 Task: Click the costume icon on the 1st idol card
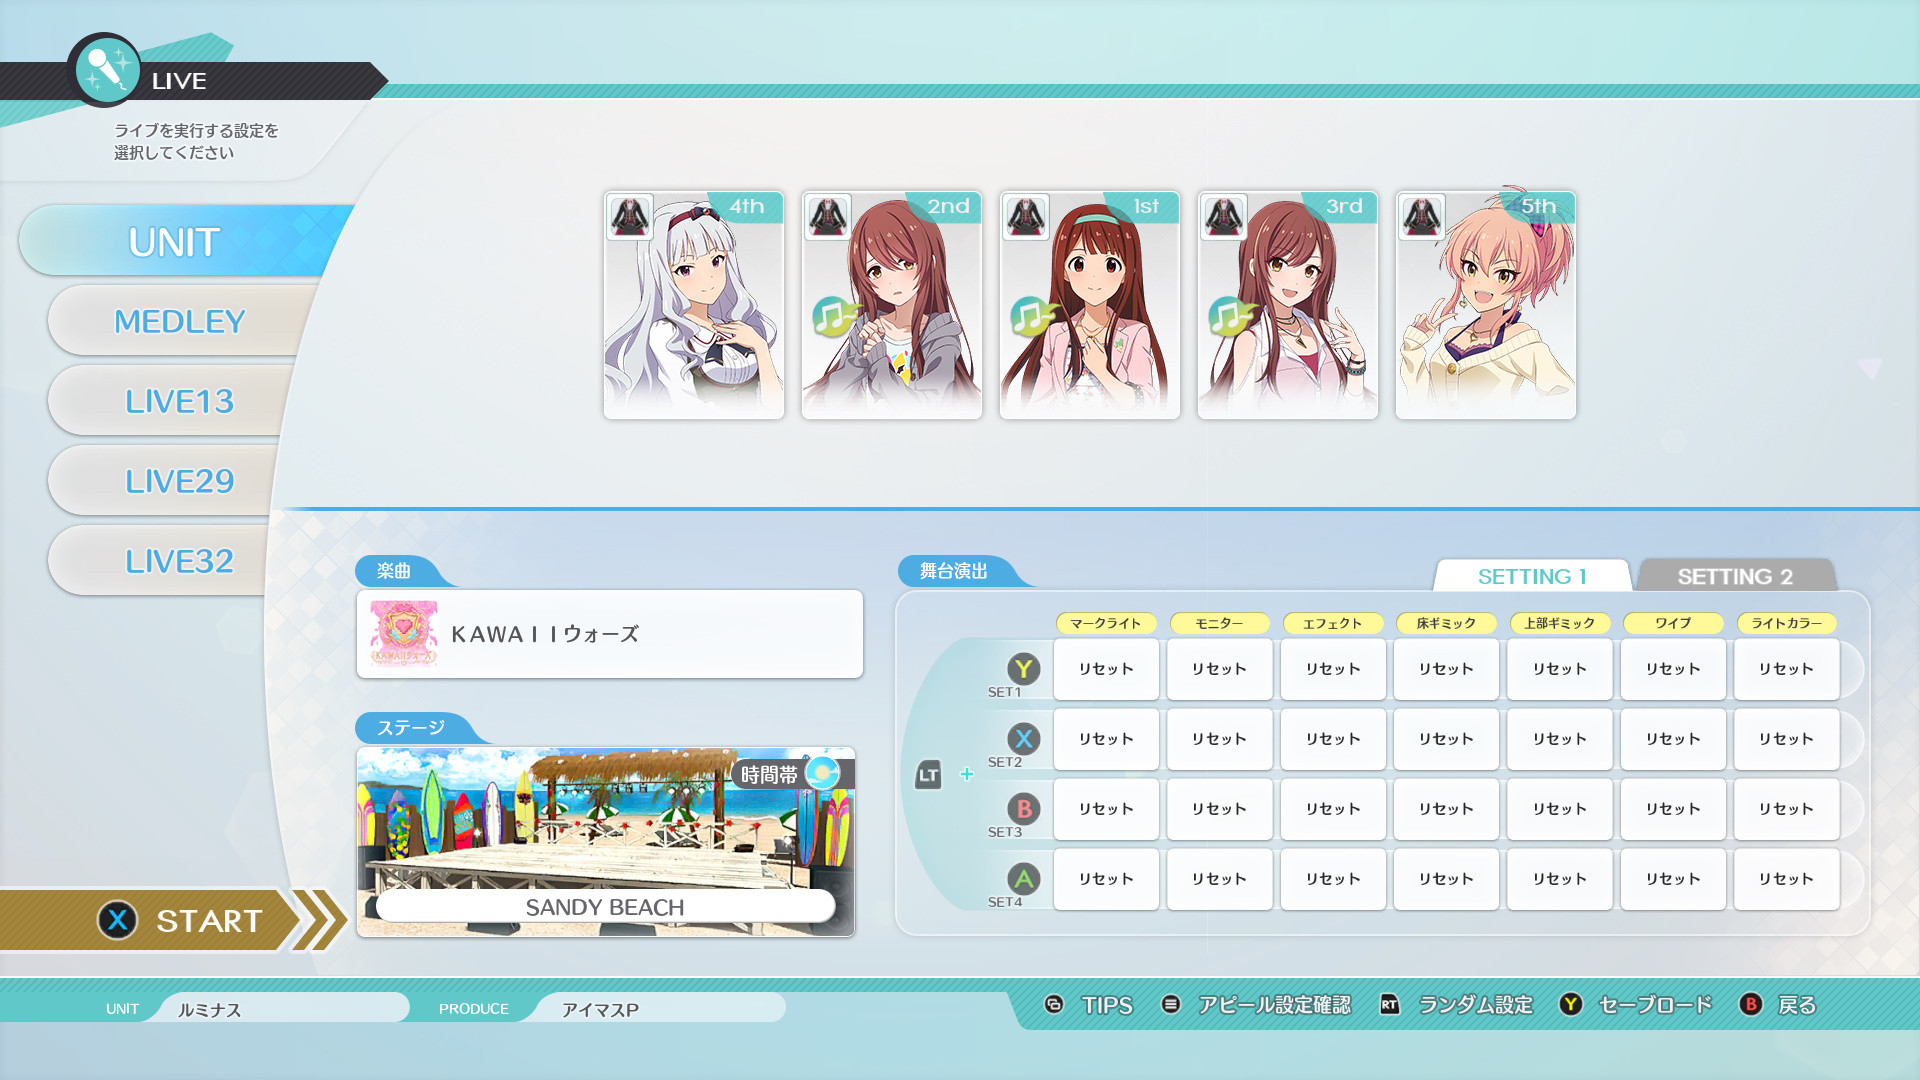click(x=1026, y=217)
